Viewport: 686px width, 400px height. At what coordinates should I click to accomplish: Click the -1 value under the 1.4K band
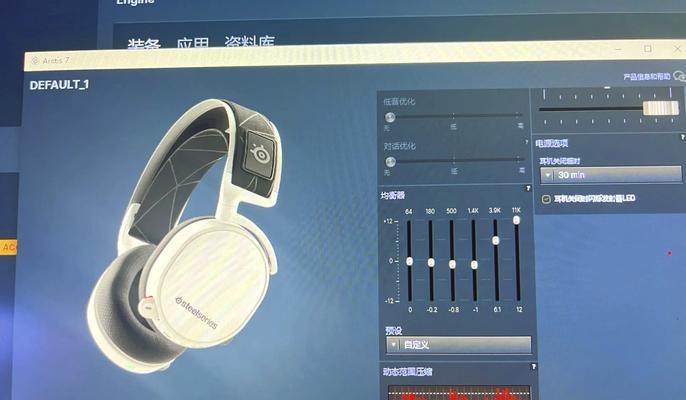475,309
